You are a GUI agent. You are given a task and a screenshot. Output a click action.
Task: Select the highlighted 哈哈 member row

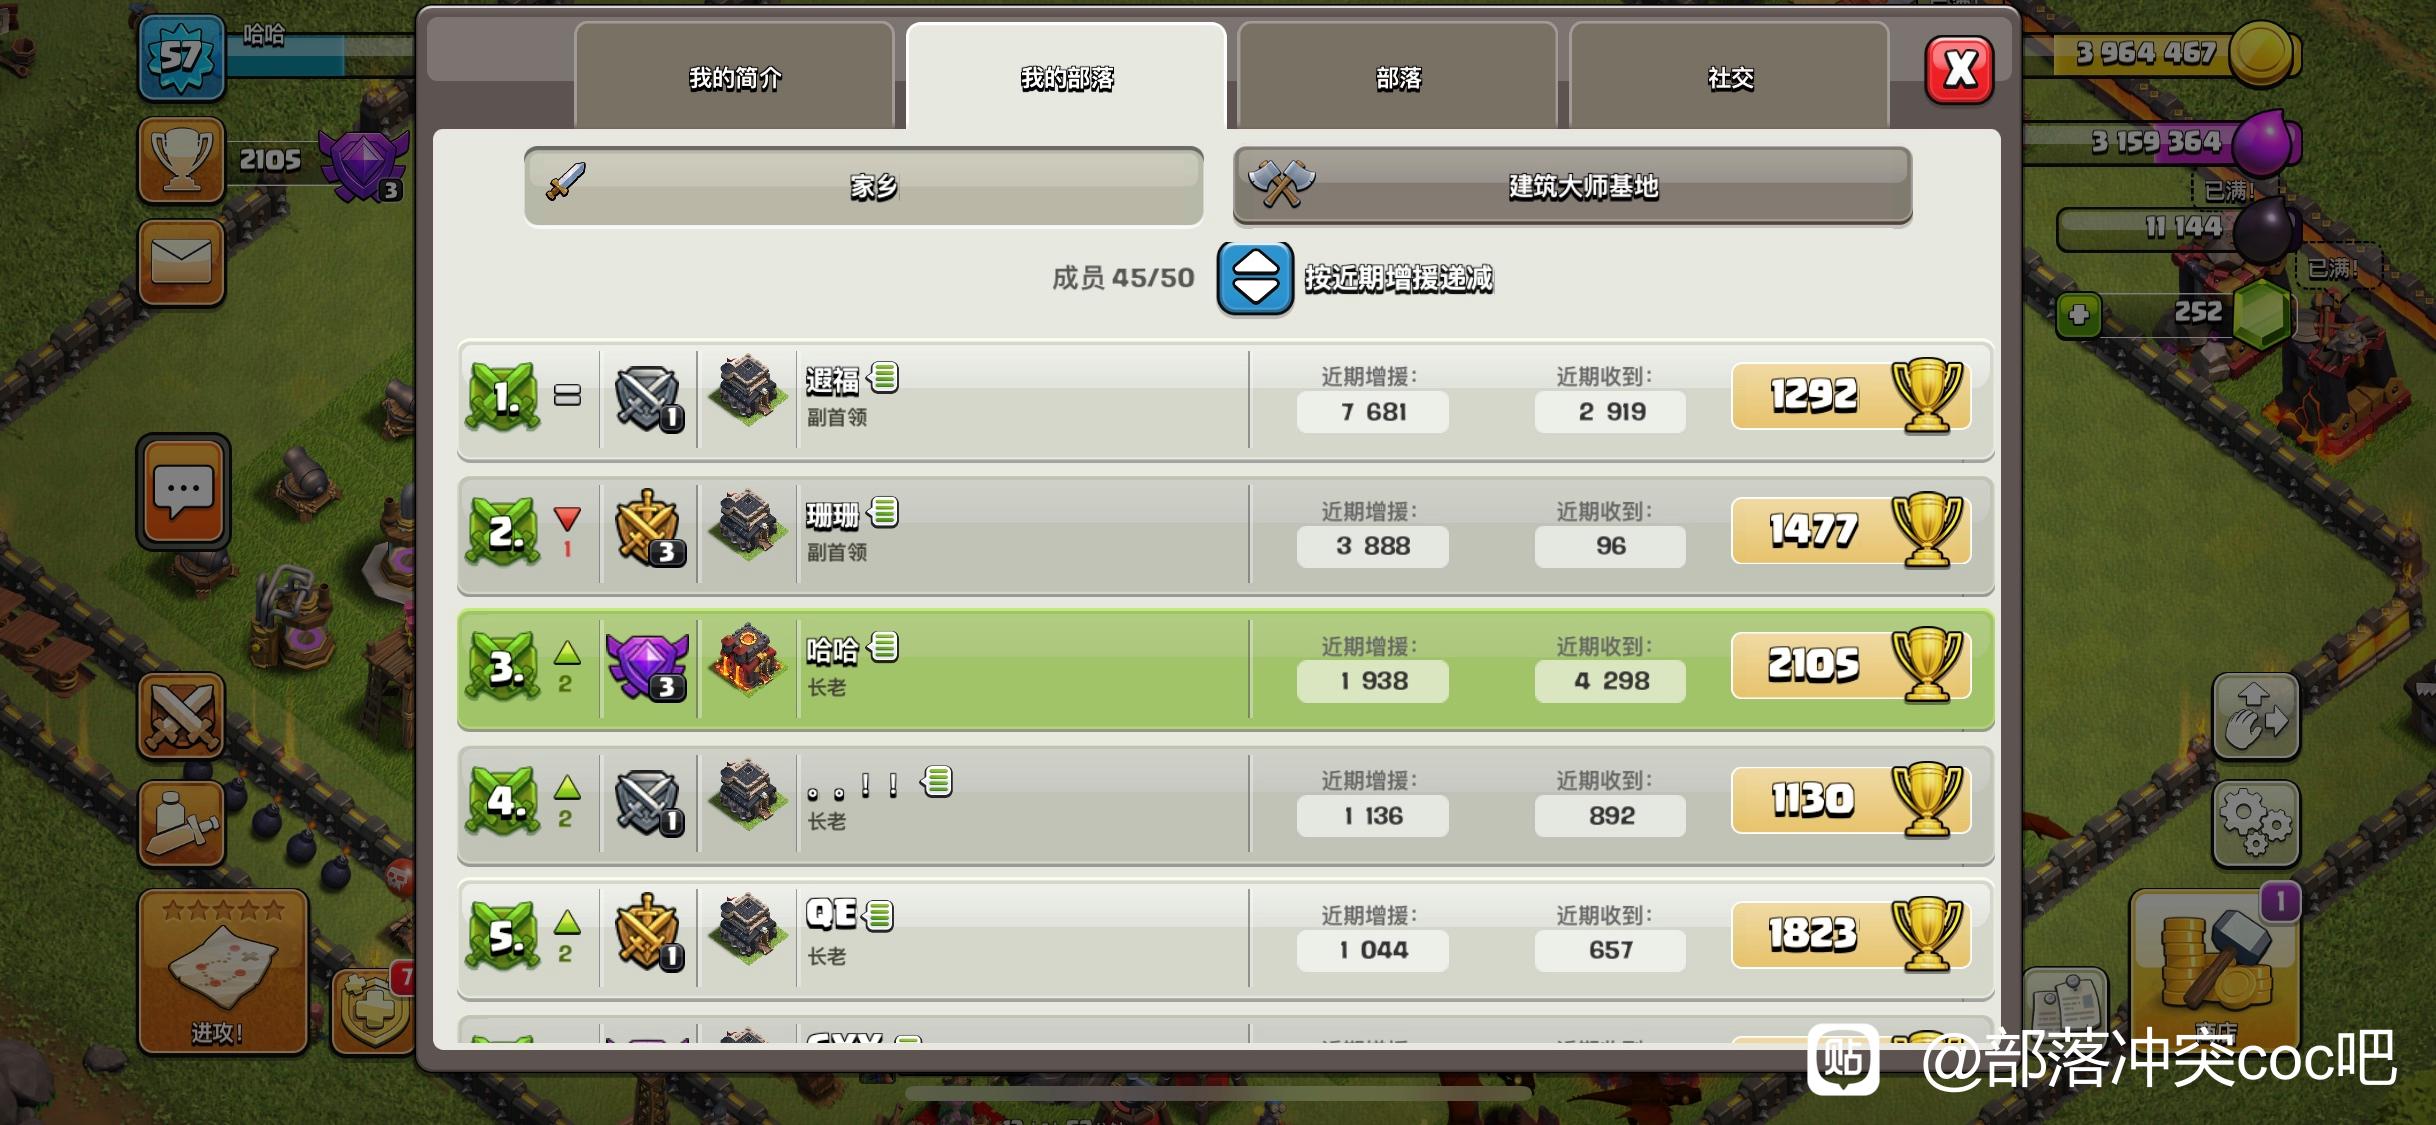[1225, 669]
